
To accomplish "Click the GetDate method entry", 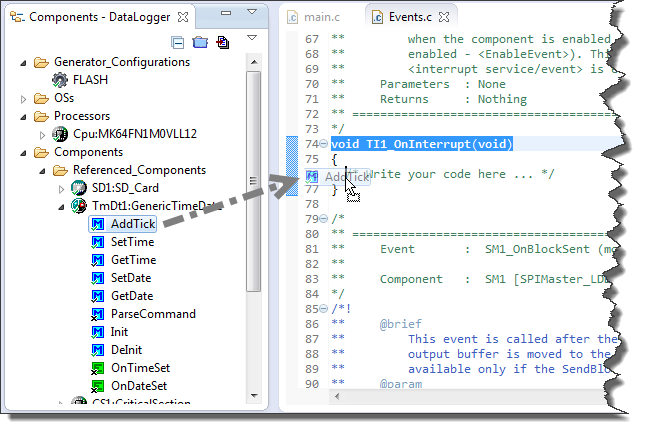I will pos(132,296).
